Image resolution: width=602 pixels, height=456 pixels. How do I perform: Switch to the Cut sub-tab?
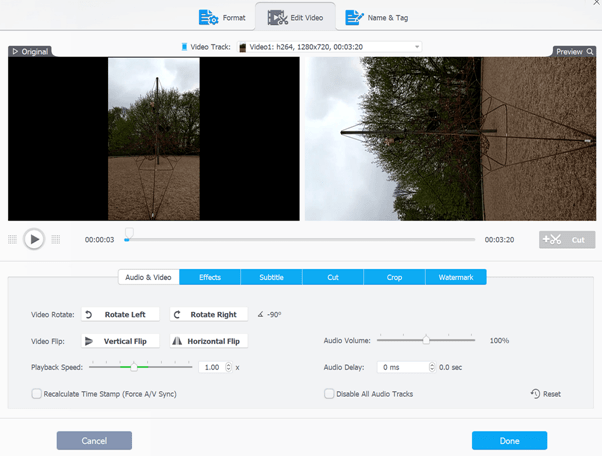[333, 277]
